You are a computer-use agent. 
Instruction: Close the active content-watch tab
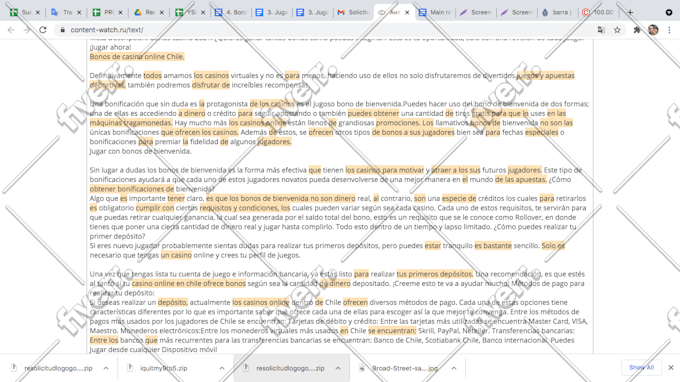[x=407, y=13]
